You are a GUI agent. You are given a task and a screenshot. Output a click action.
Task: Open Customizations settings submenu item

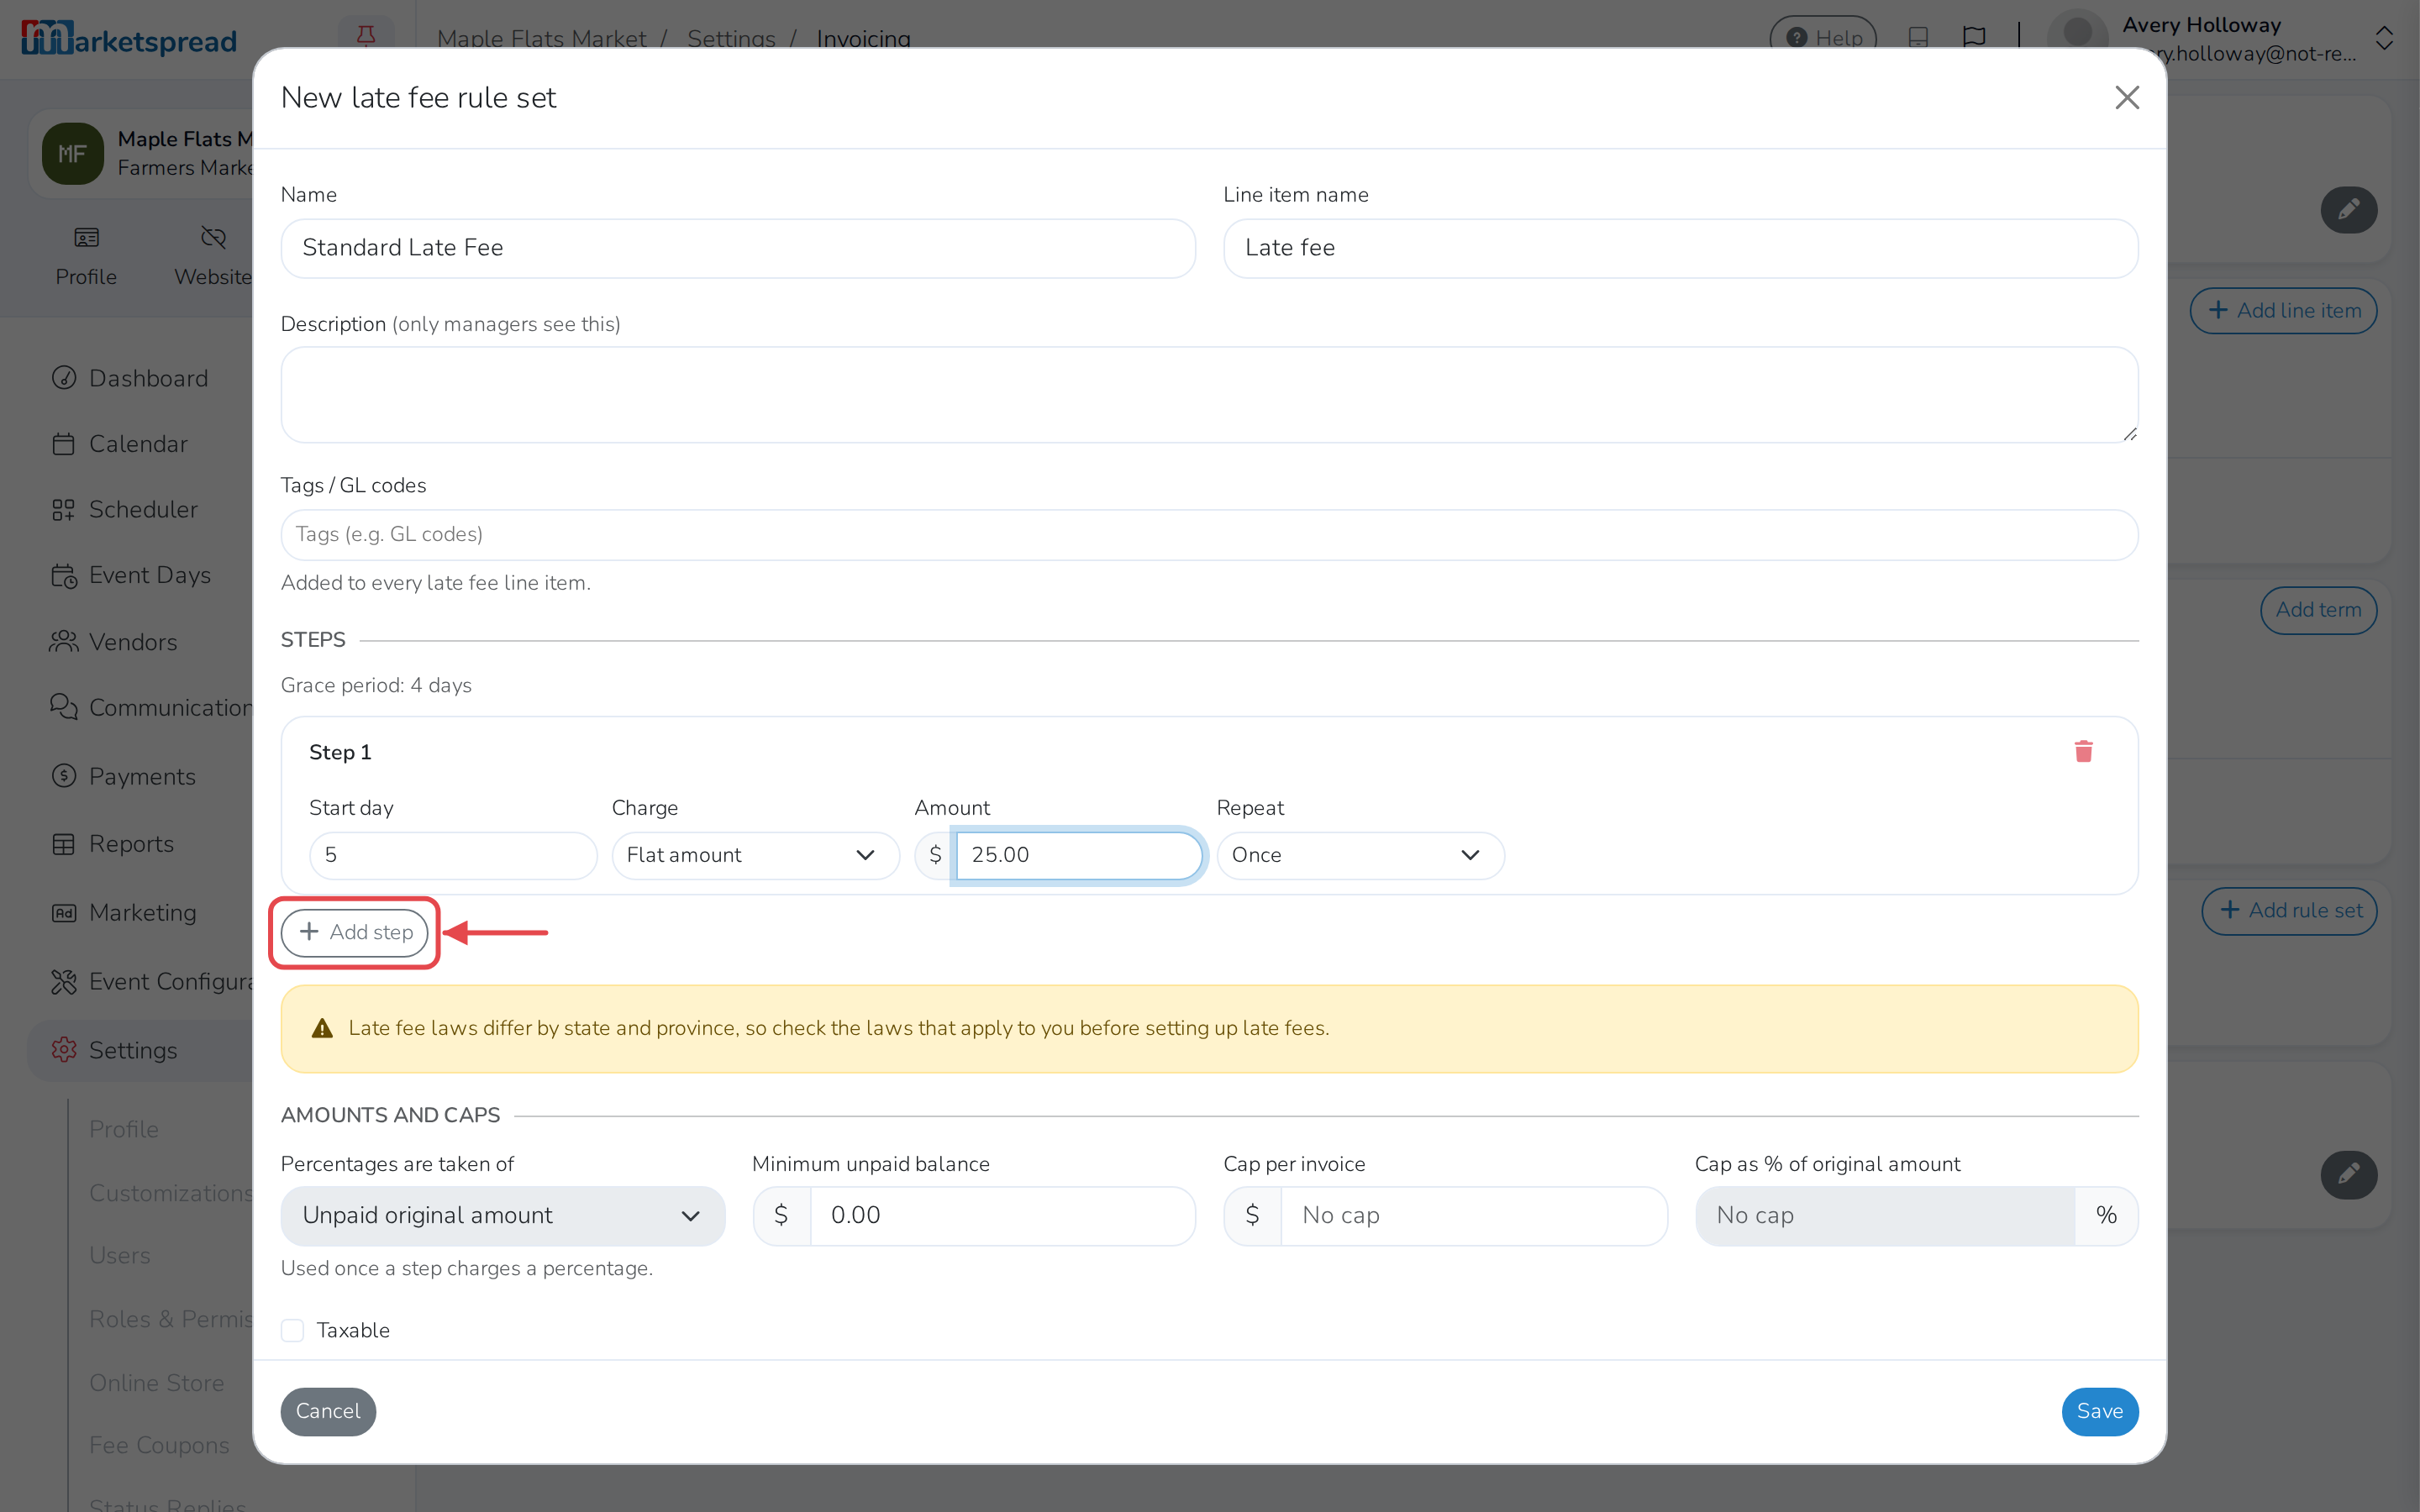[x=170, y=1193]
